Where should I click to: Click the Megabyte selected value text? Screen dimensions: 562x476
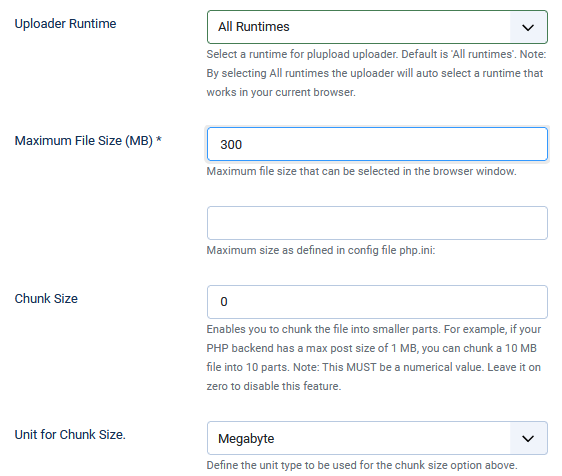(x=246, y=439)
